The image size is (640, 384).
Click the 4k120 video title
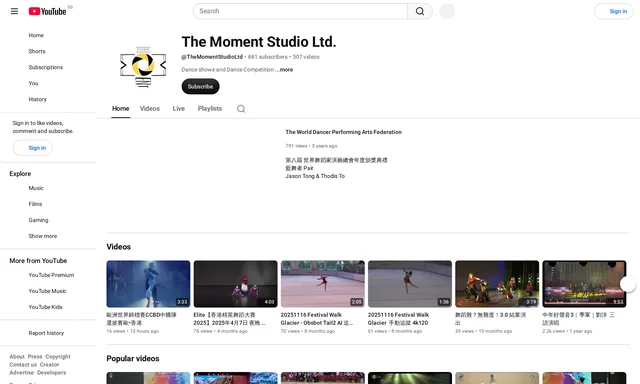pos(398,319)
